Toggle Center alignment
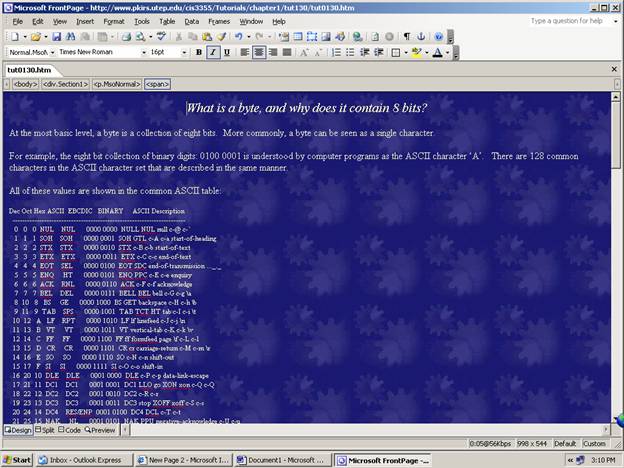Viewport: 624px width, 468px height. pyautogui.click(x=259, y=53)
